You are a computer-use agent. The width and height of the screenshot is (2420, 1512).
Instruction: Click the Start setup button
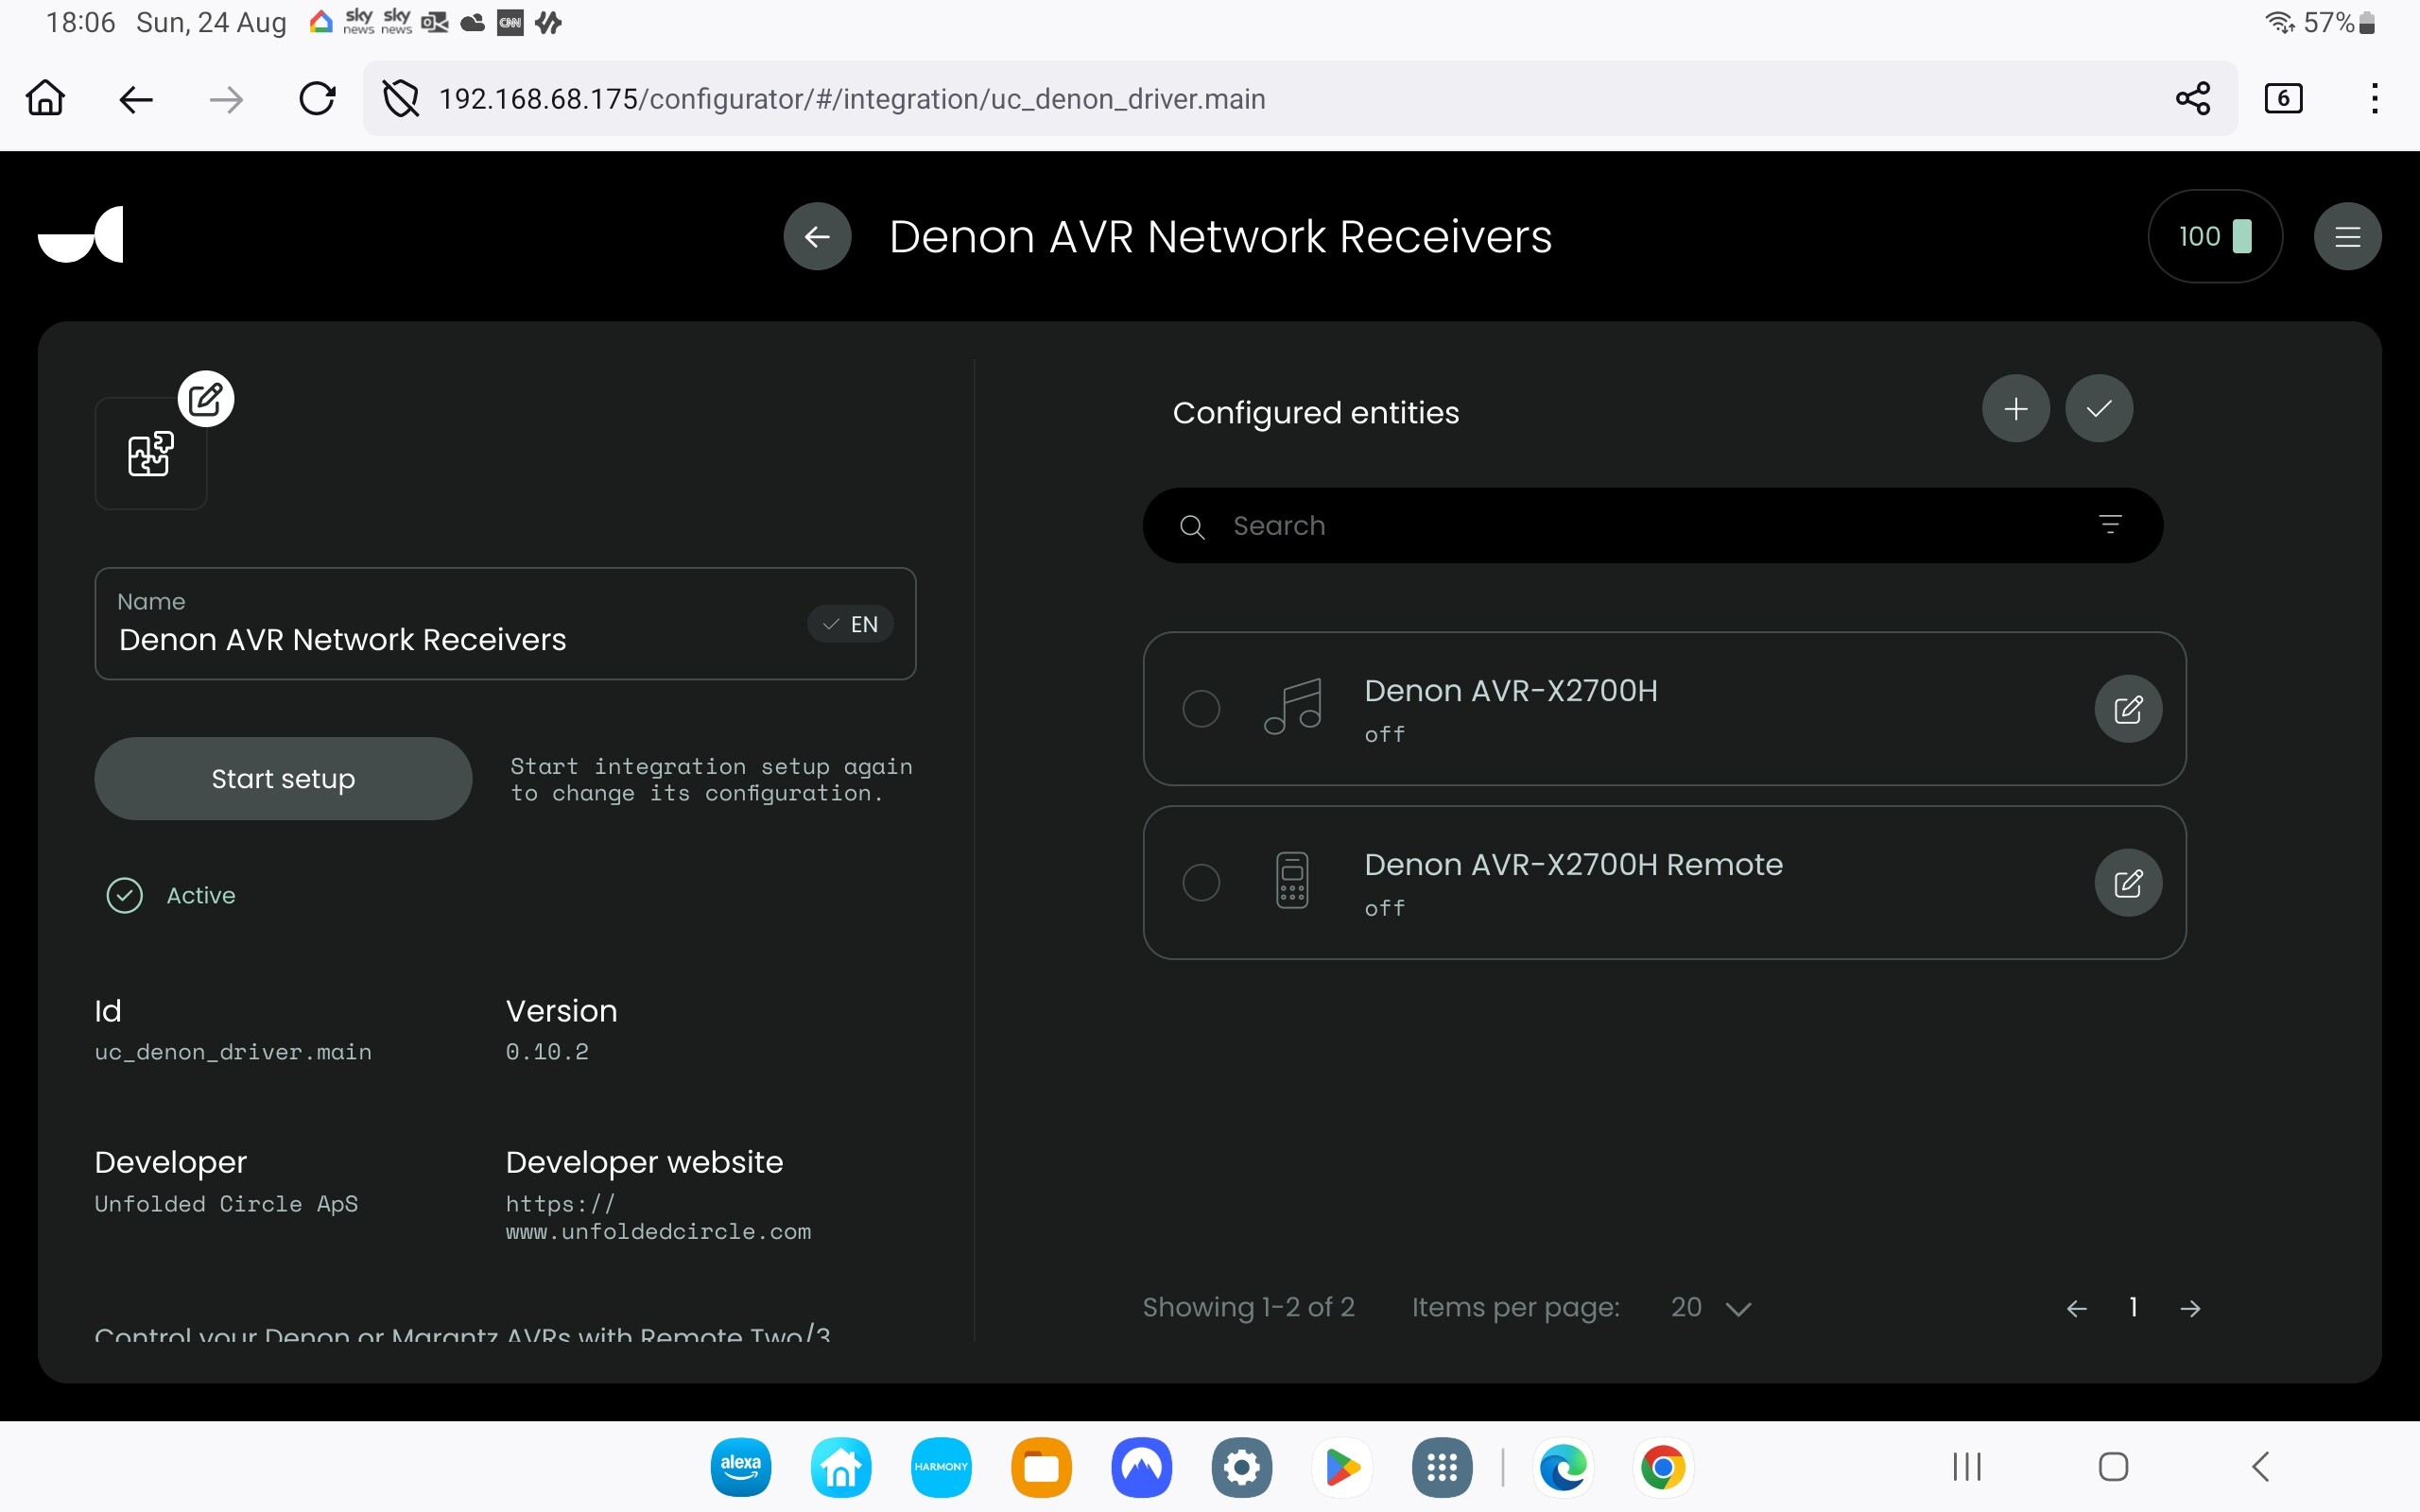tap(282, 779)
